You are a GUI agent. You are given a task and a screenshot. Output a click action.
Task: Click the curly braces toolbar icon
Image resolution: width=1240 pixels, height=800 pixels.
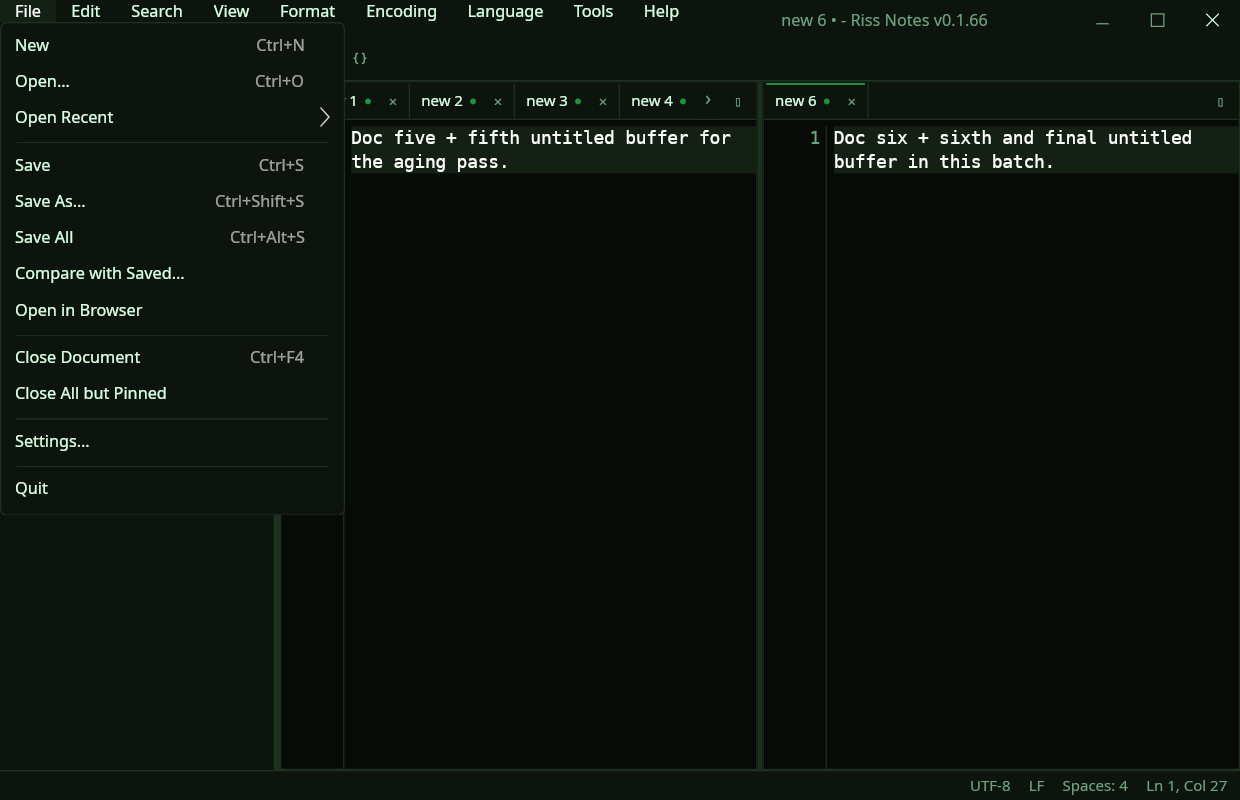point(360,58)
